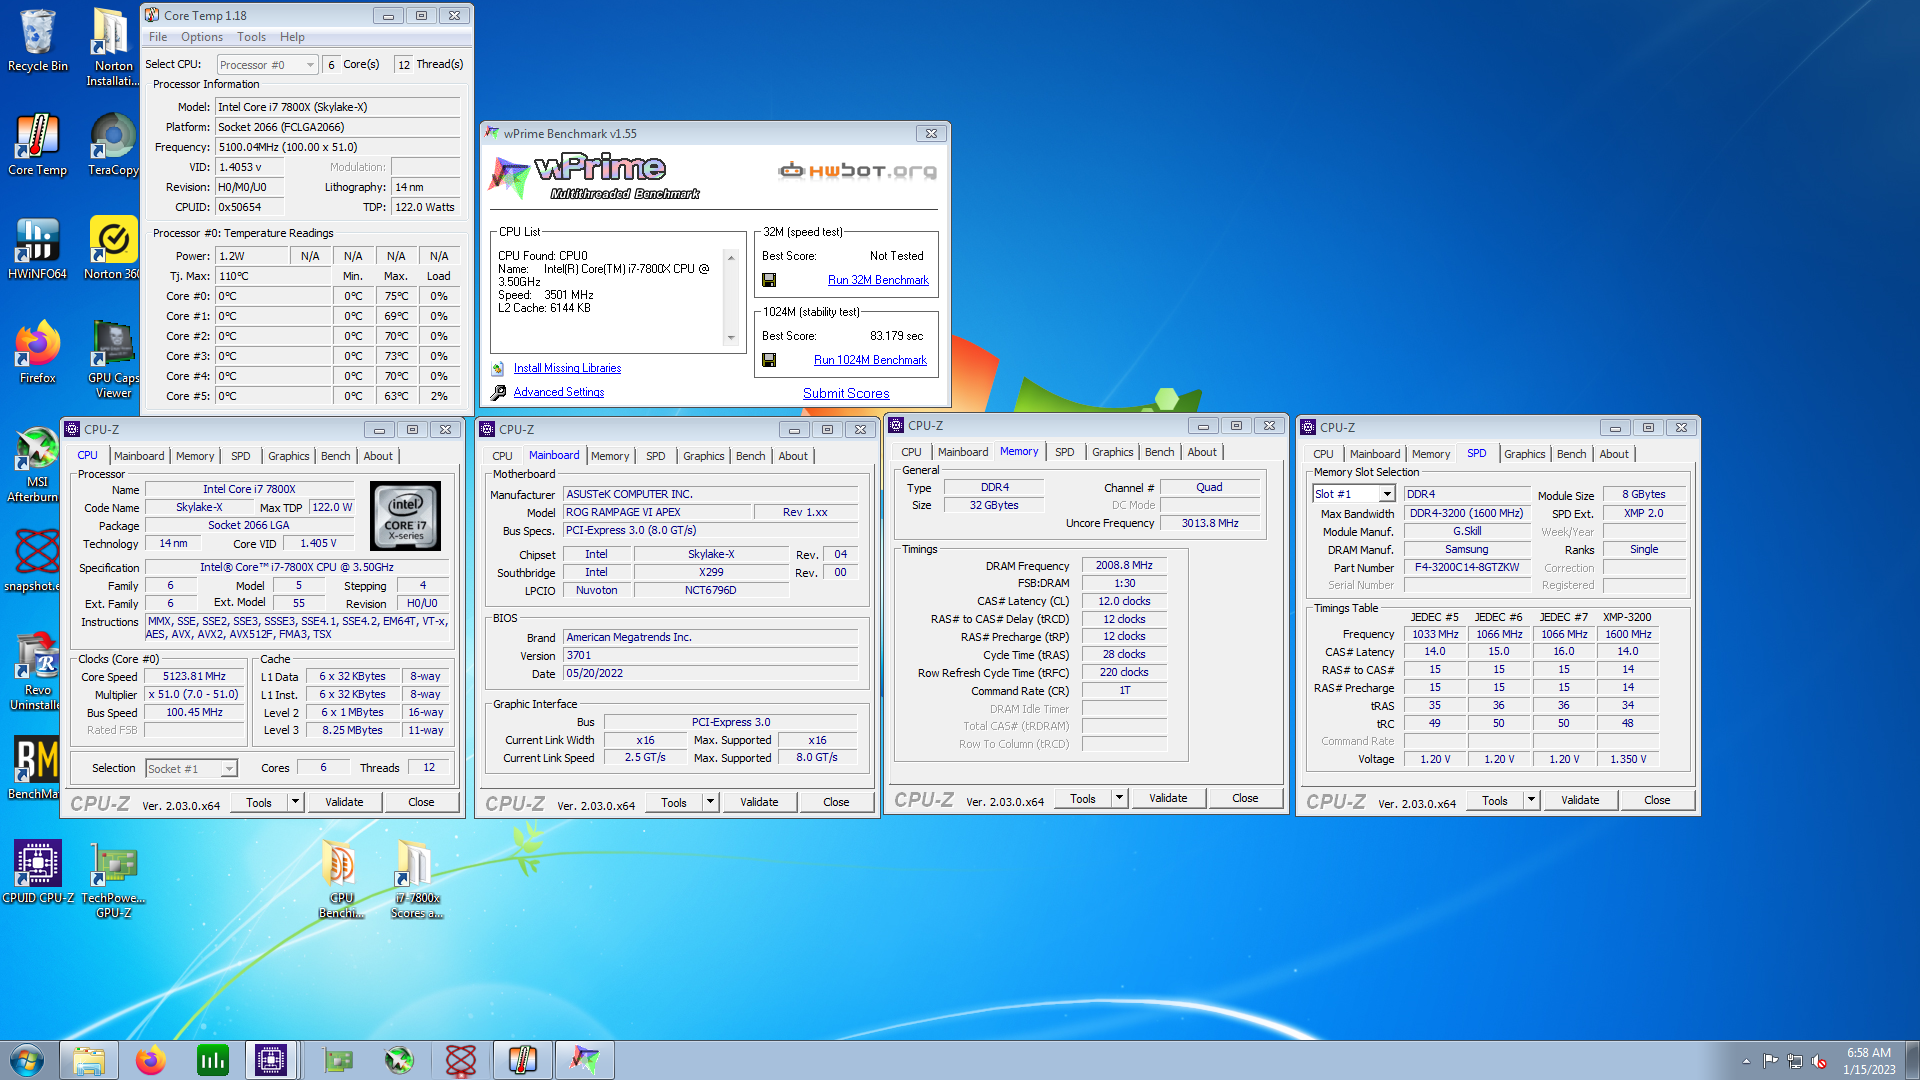
Task: Expand Socket #1 selection dropdown in CPU-Z
Action: tap(191, 768)
